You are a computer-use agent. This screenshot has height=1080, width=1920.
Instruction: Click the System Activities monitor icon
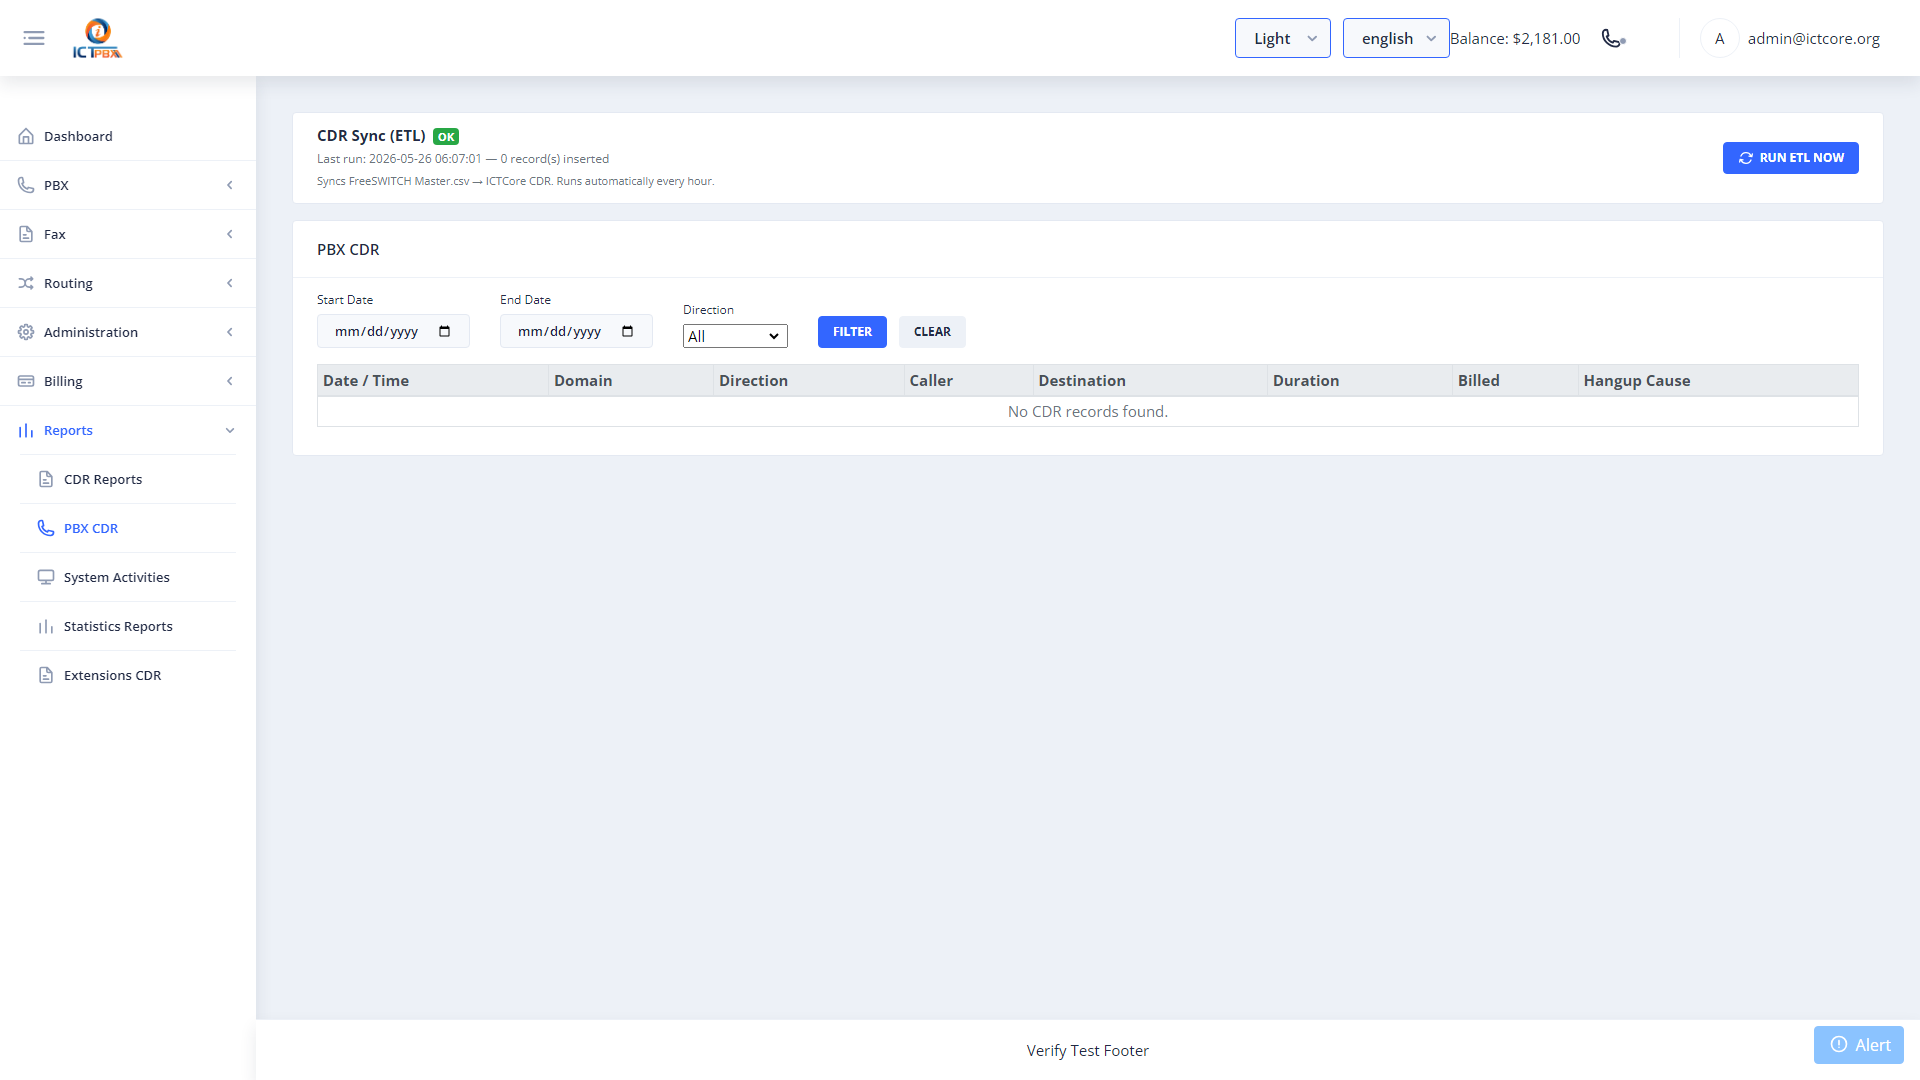[x=46, y=577]
